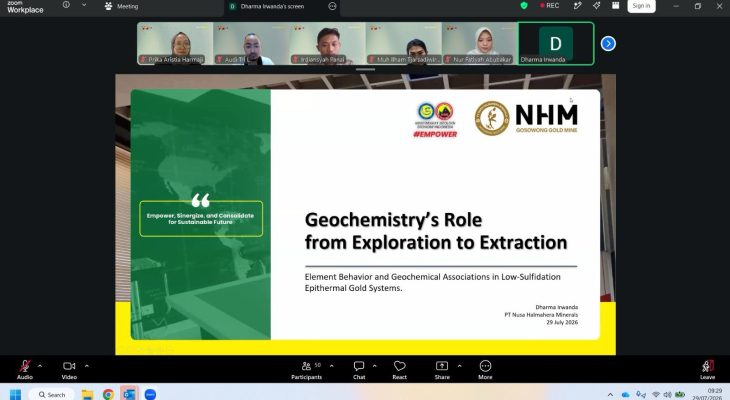Open the Windows Start menu
Screen dimensions: 730x400
[x=15, y=394]
